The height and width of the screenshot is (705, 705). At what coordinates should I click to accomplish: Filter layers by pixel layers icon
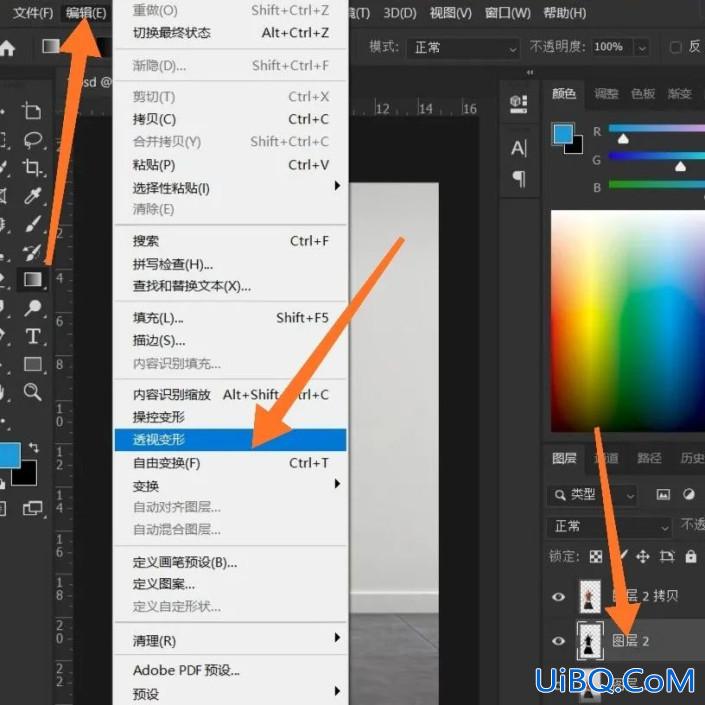click(x=663, y=495)
